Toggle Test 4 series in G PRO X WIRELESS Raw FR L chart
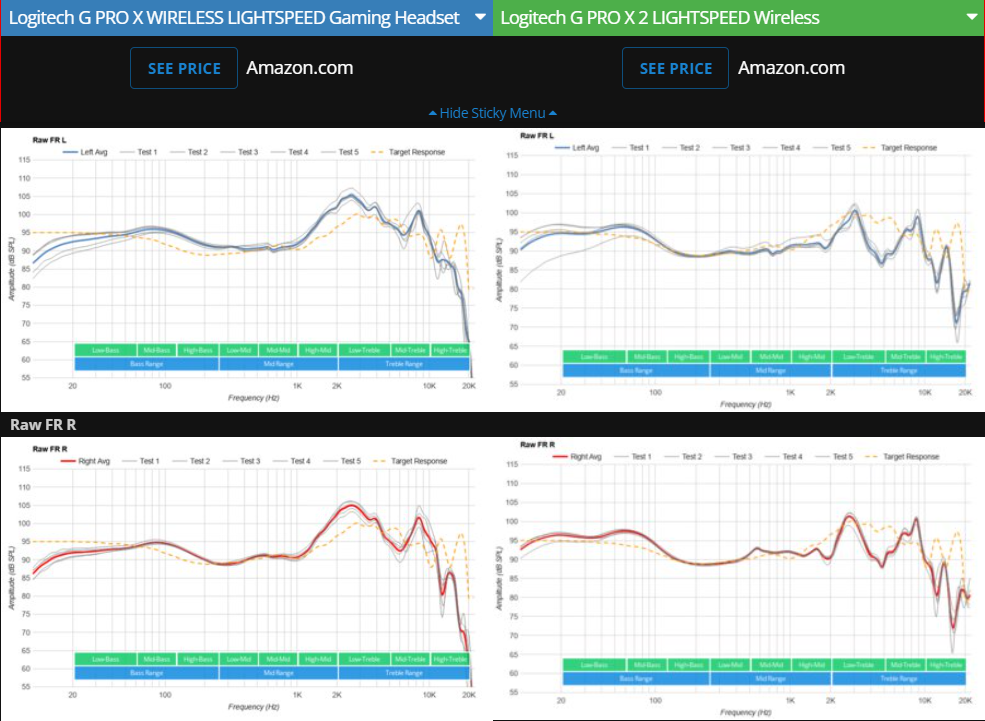This screenshot has width=985, height=721. [289, 152]
